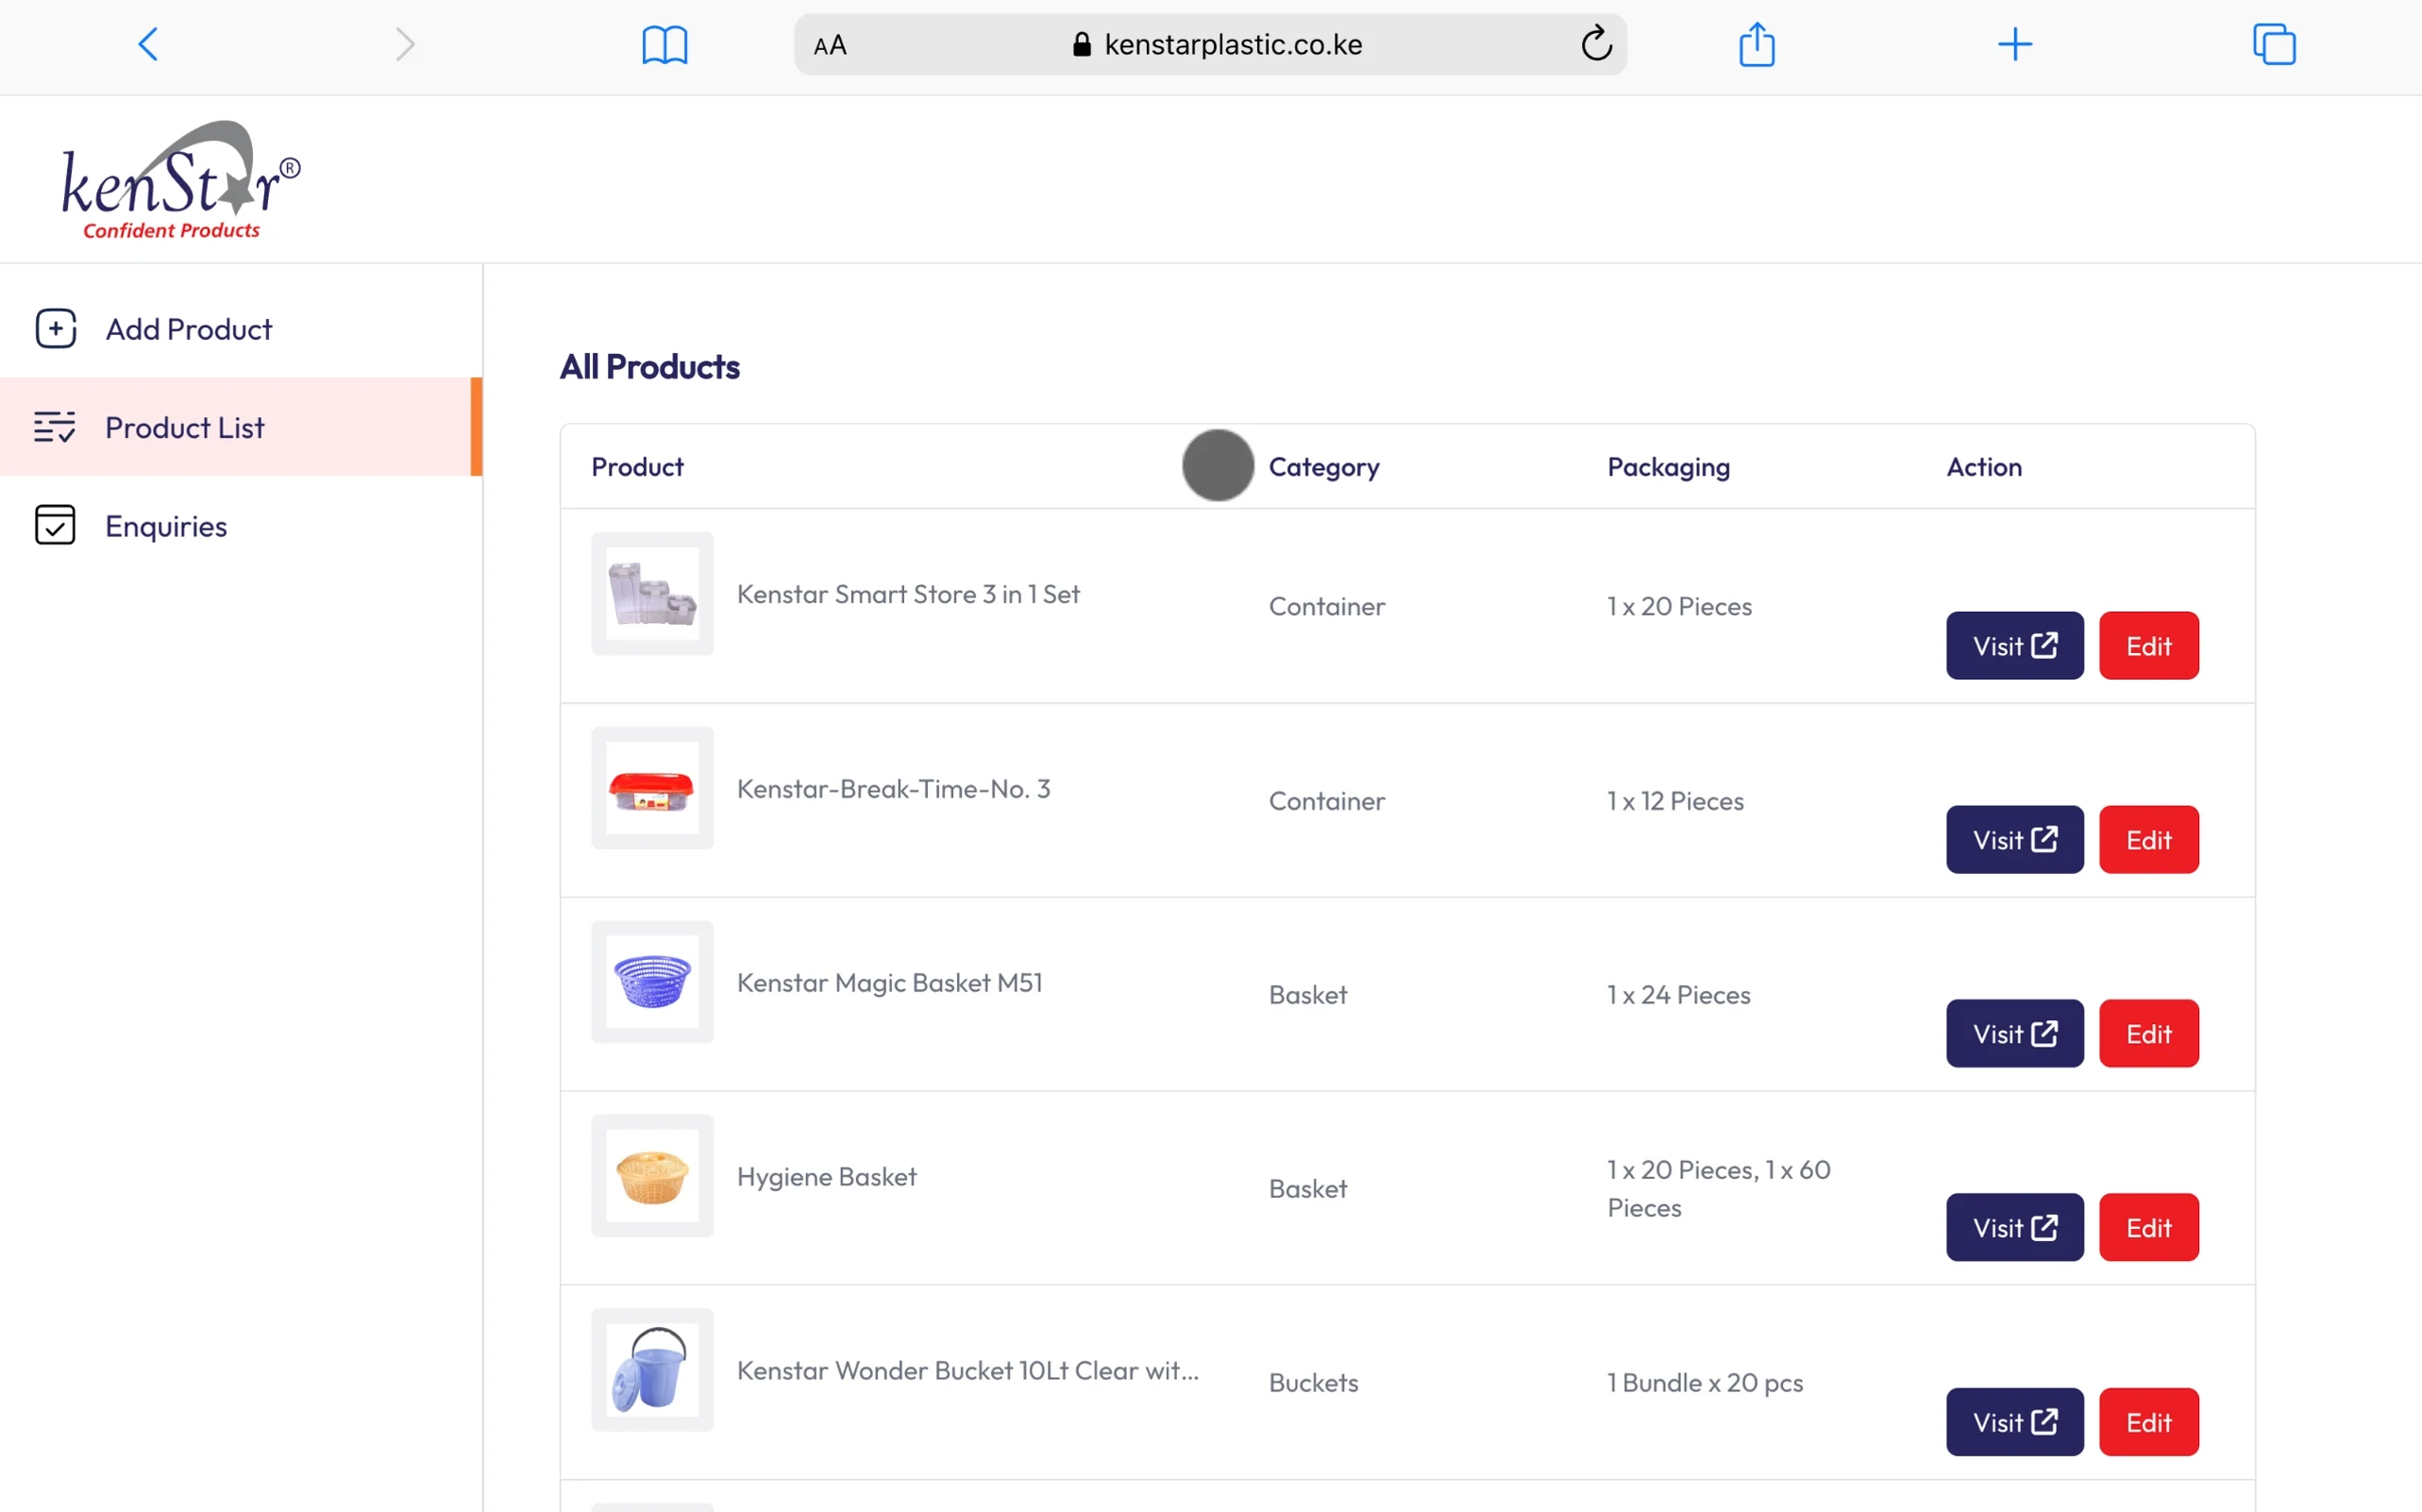The height and width of the screenshot is (1512, 2422).
Task: Open Enquiries in the sidebar
Action: [241, 526]
